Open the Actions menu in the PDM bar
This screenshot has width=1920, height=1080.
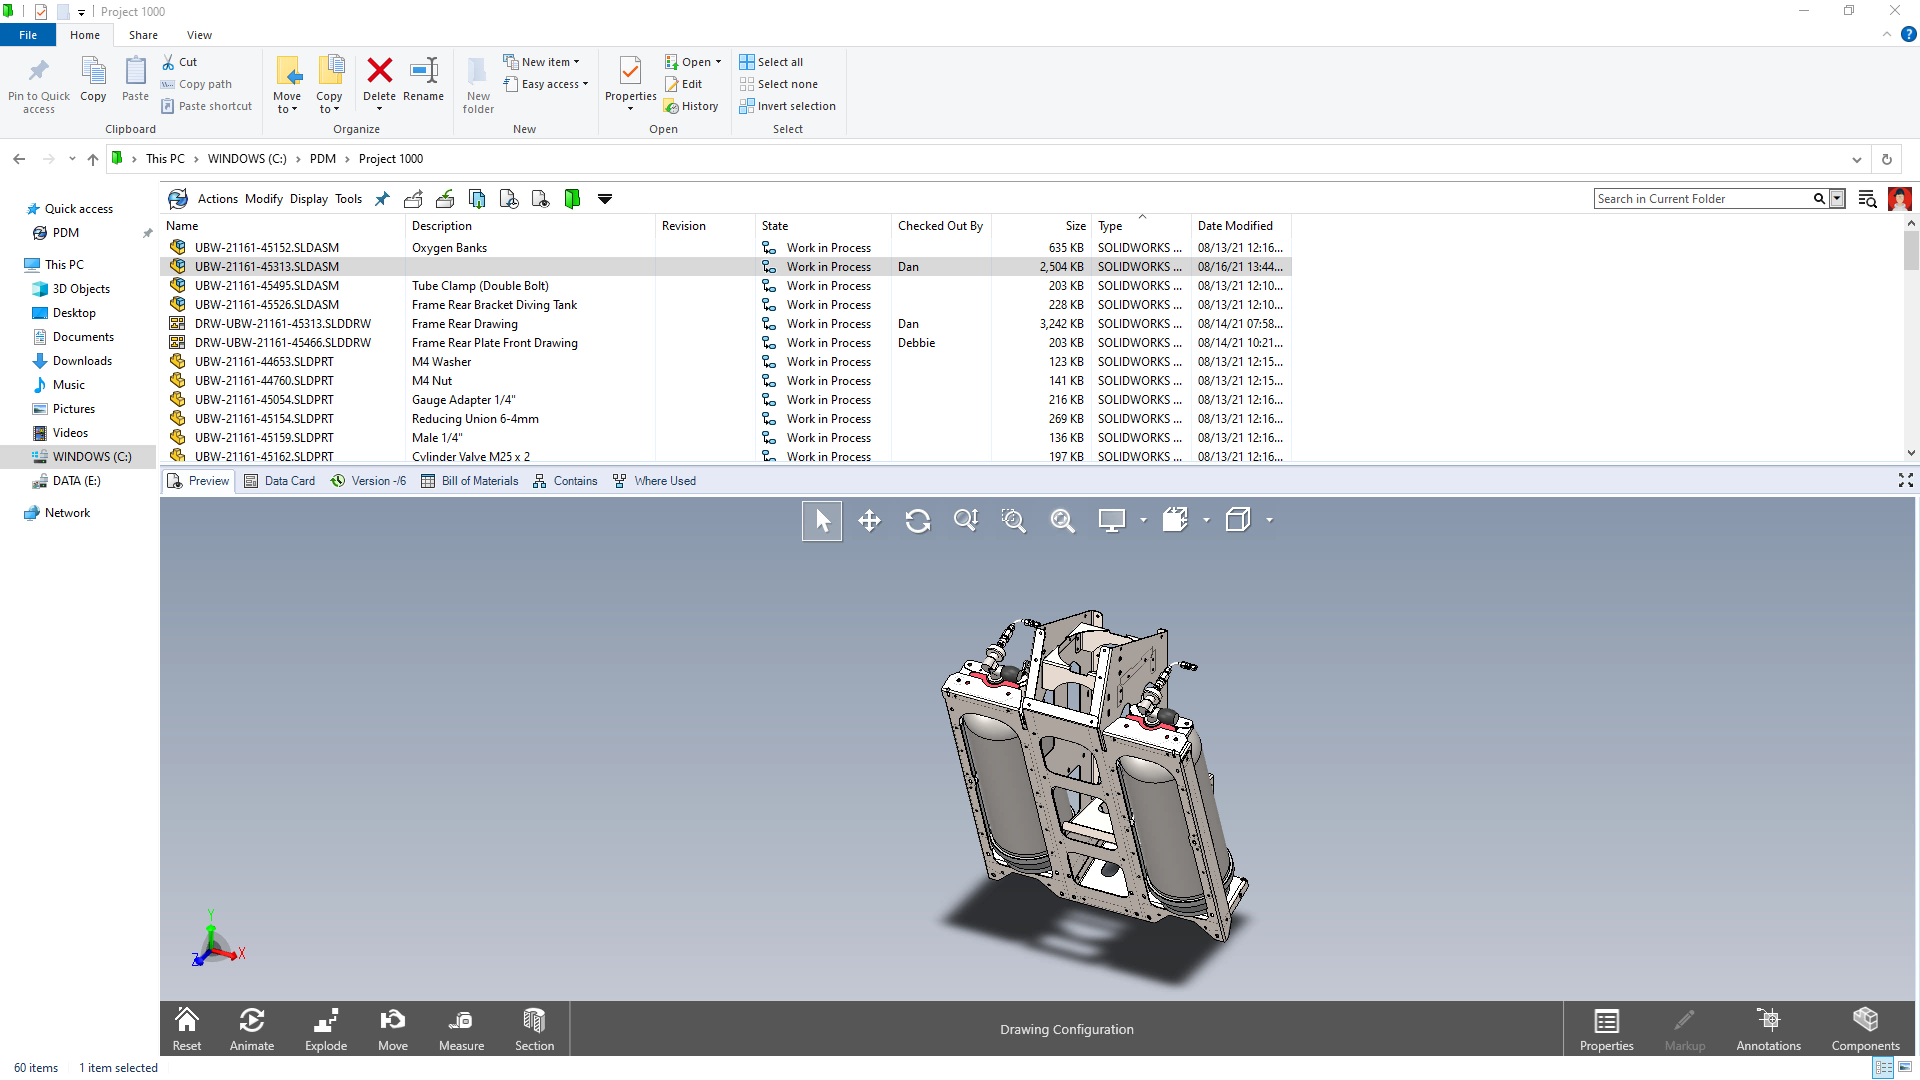(x=218, y=198)
